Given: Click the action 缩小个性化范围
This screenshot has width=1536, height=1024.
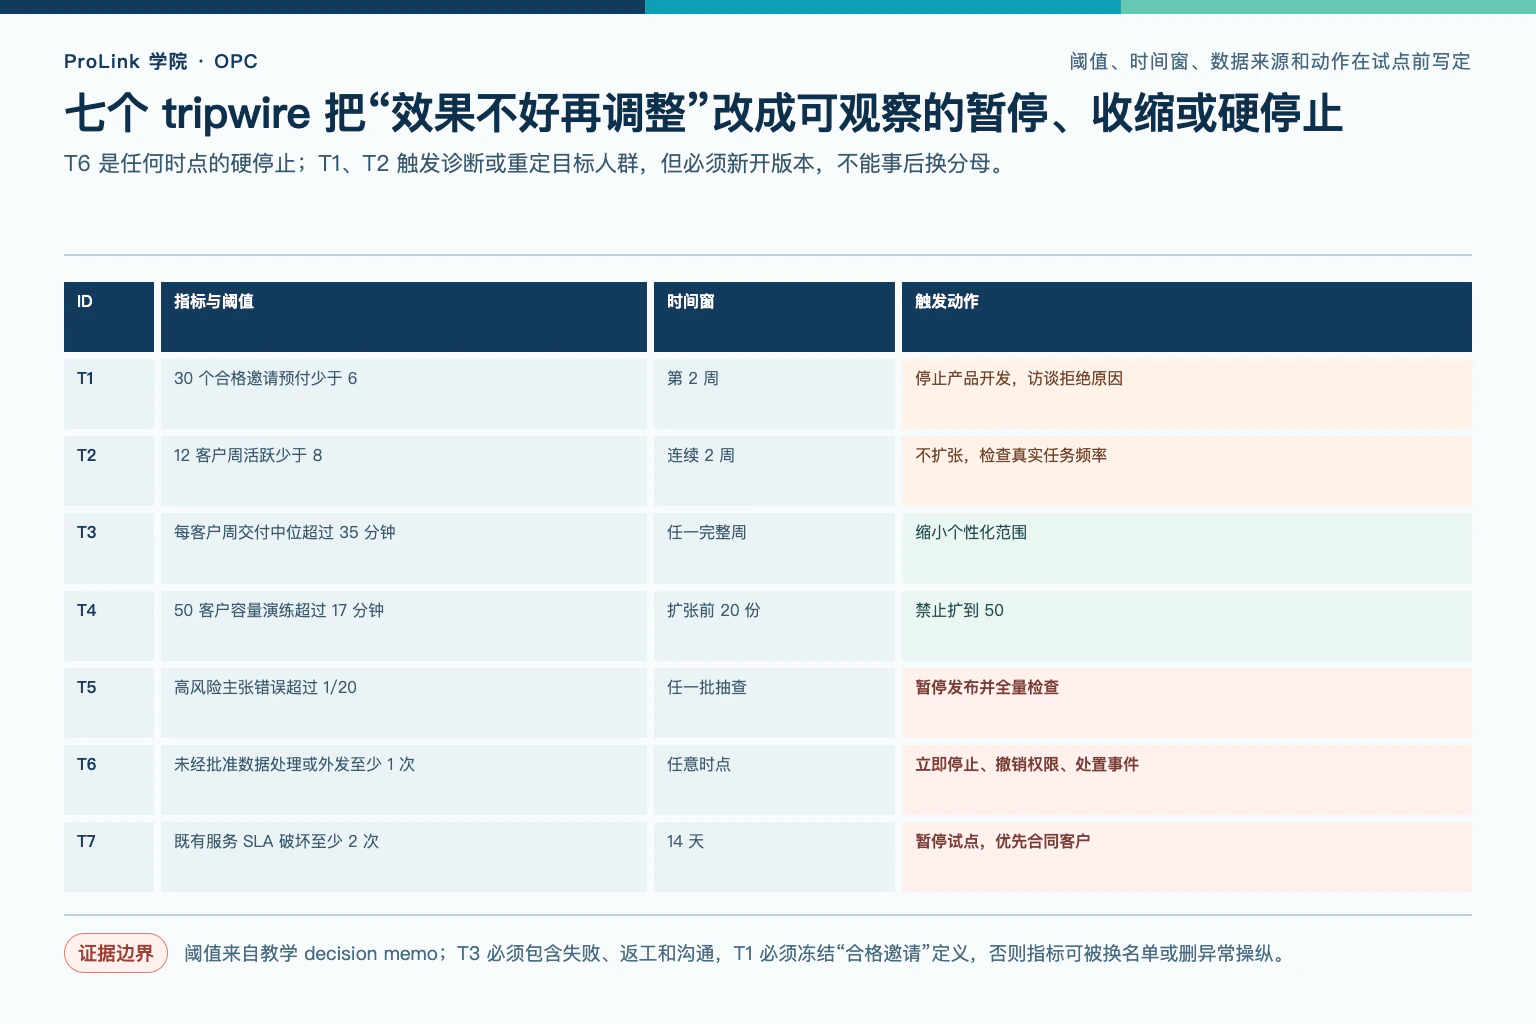Looking at the screenshot, I should (1187, 548).
